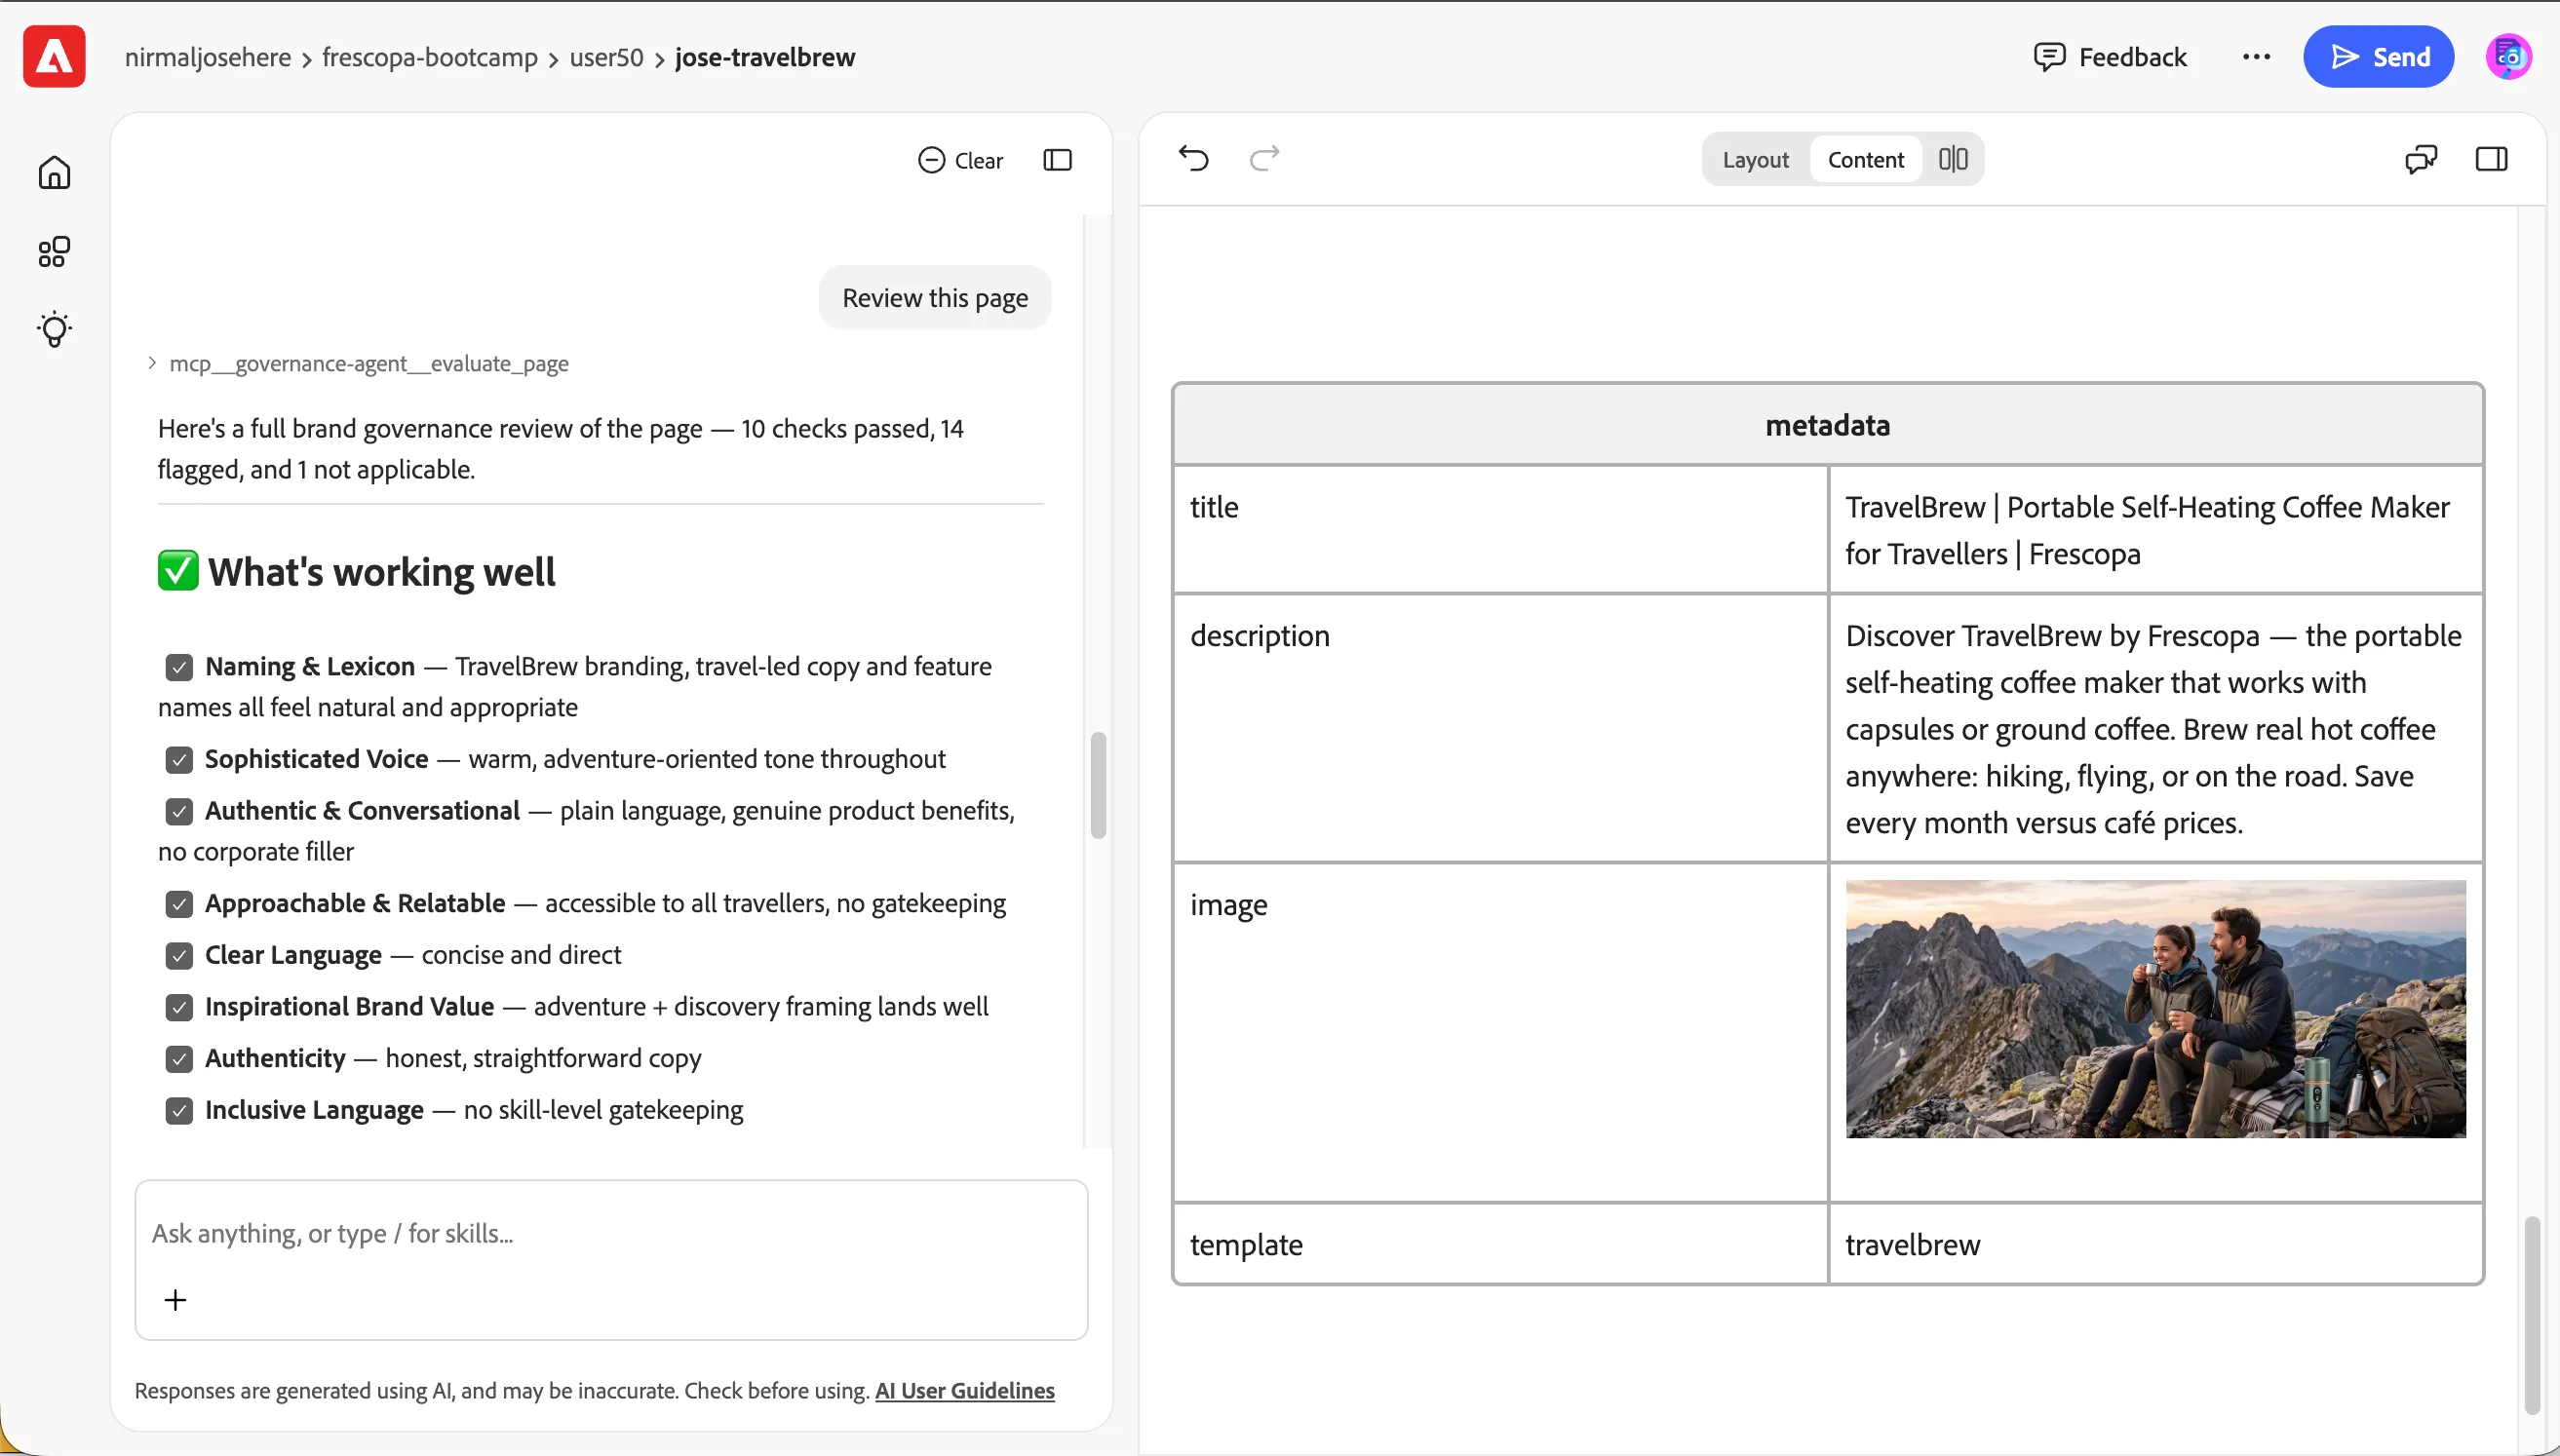The height and width of the screenshot is (1456, 2560).
Task: Go to user50 breadcrumb
Action: tap(606, 57)
